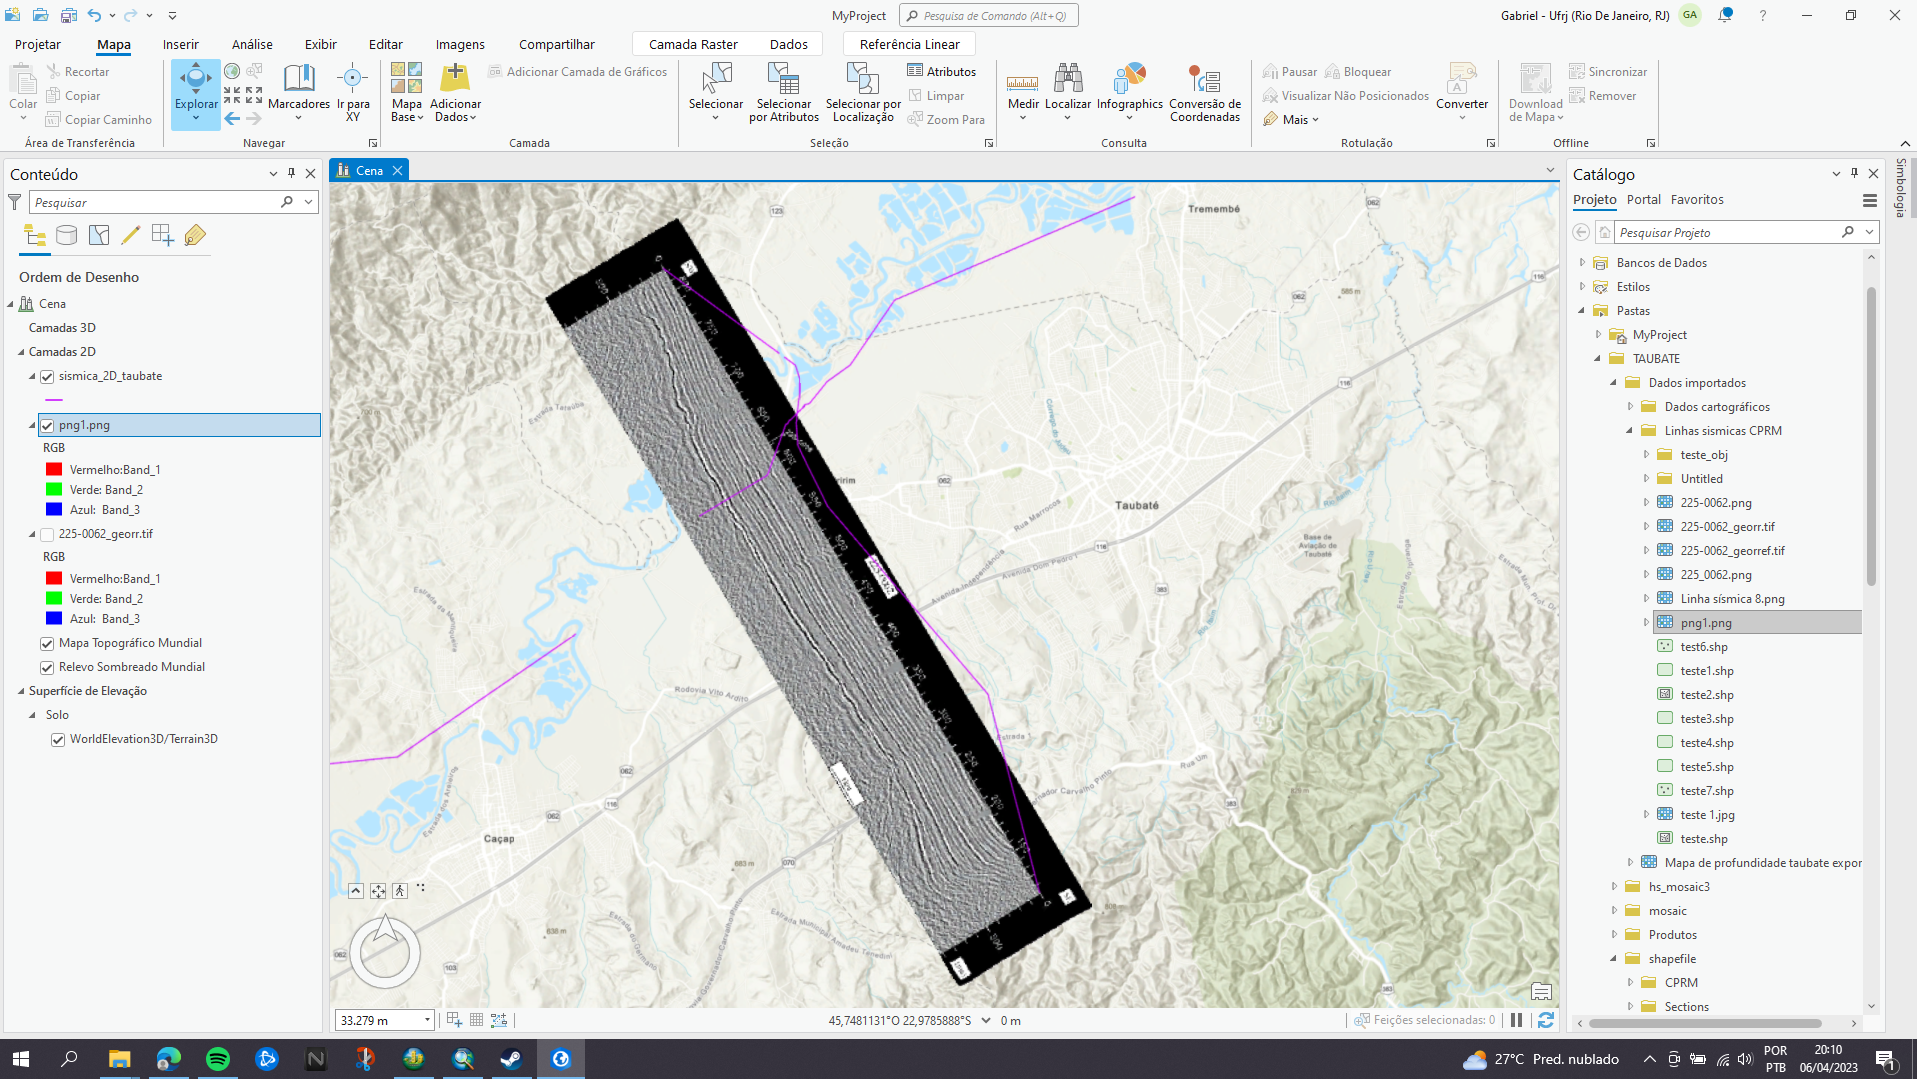Click the compass navigator control
The height and width of the screenshot is (1079, 1917).
(385, 952)
